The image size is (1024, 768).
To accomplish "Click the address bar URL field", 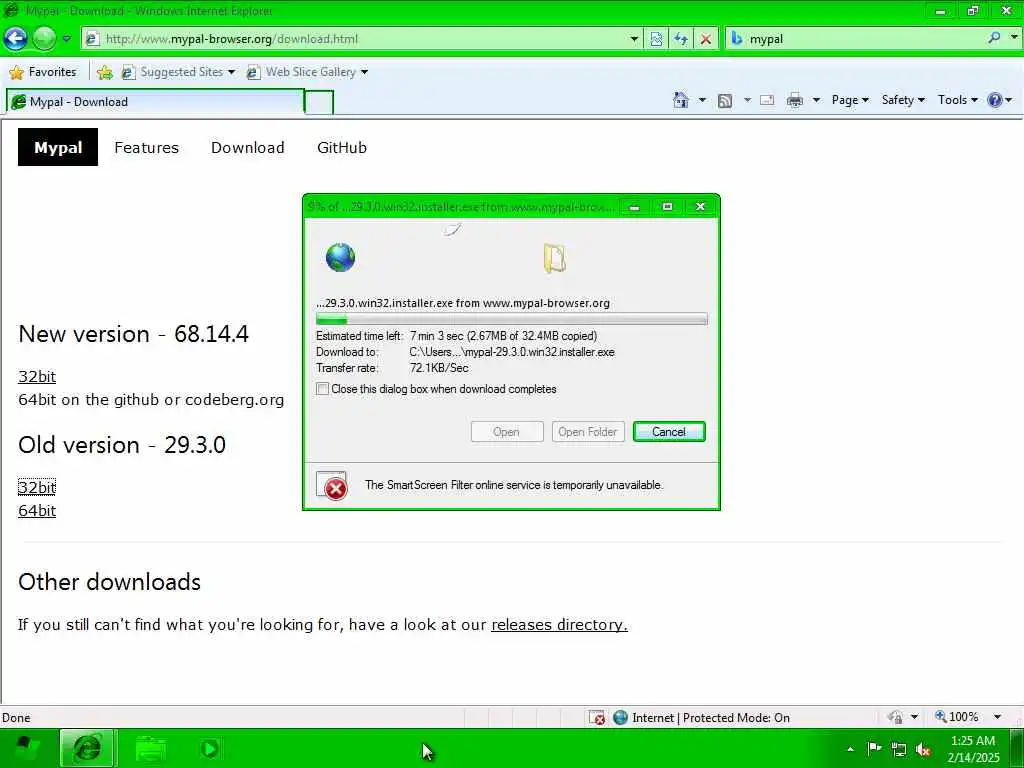I will pos(356,39).
